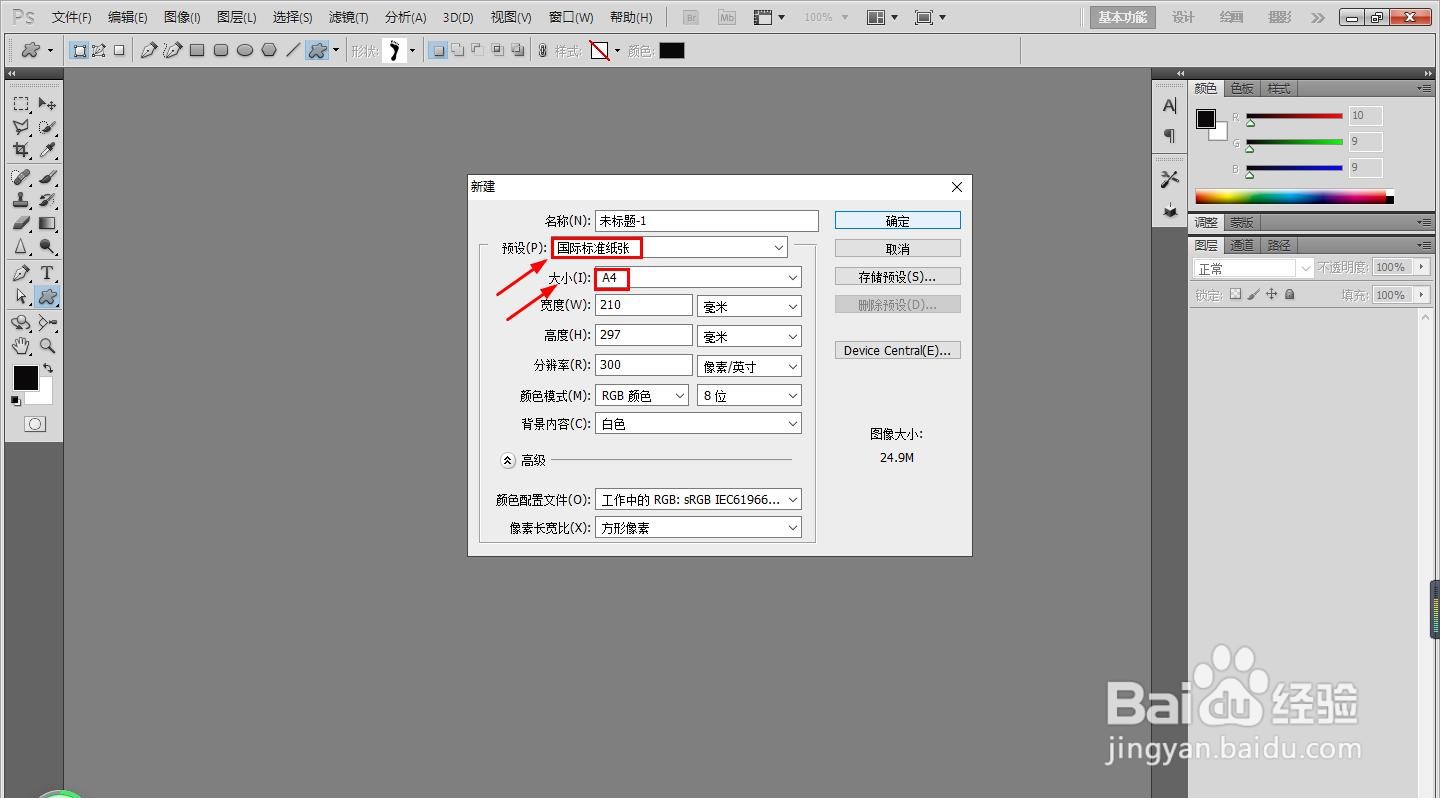Image resolution: width=1440 pixels, height=798 pixels.
Task: Choose Shape Layers mode in options bar
Action: coord(79,50)
